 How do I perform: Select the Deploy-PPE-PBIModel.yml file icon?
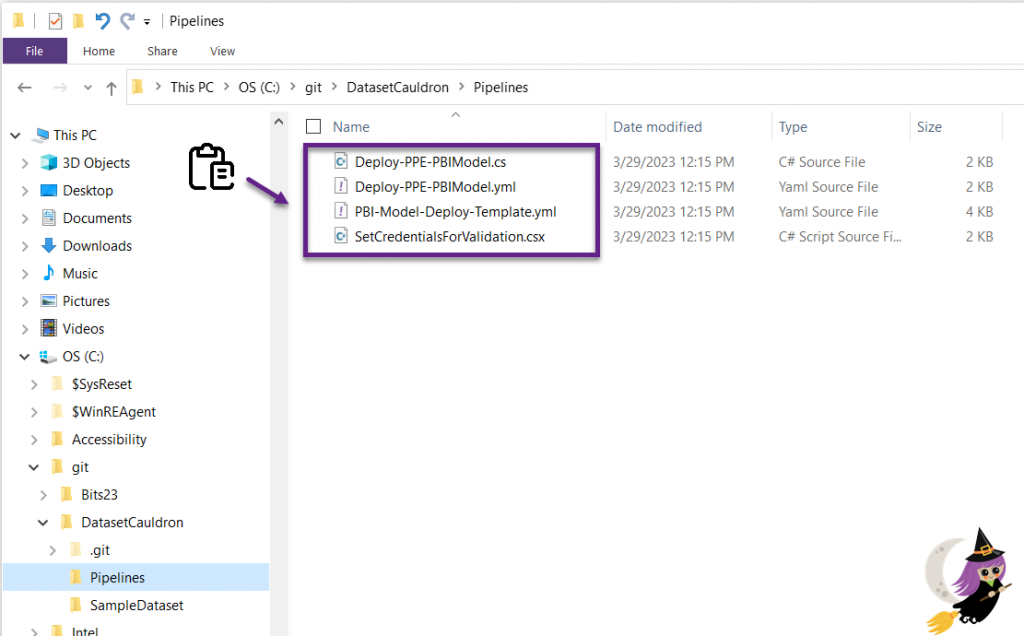(x=341, y=186)
